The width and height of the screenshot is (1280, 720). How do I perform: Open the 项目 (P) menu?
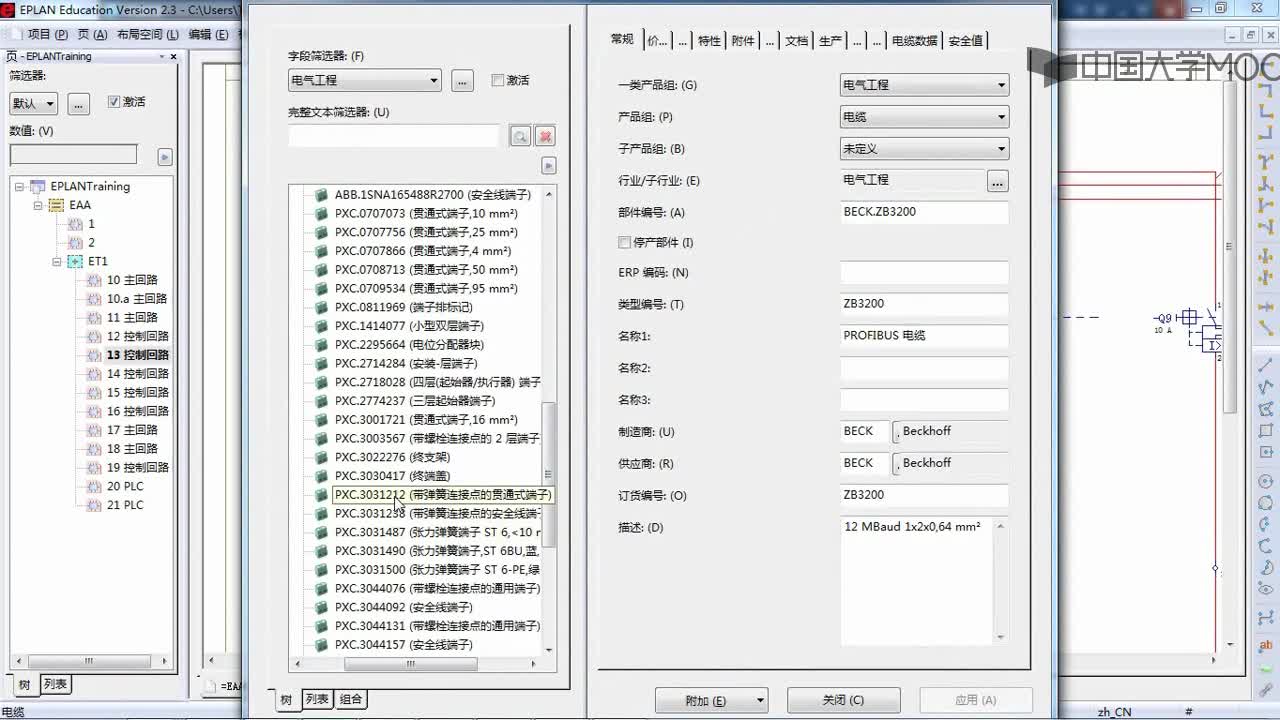click(46, 34)
